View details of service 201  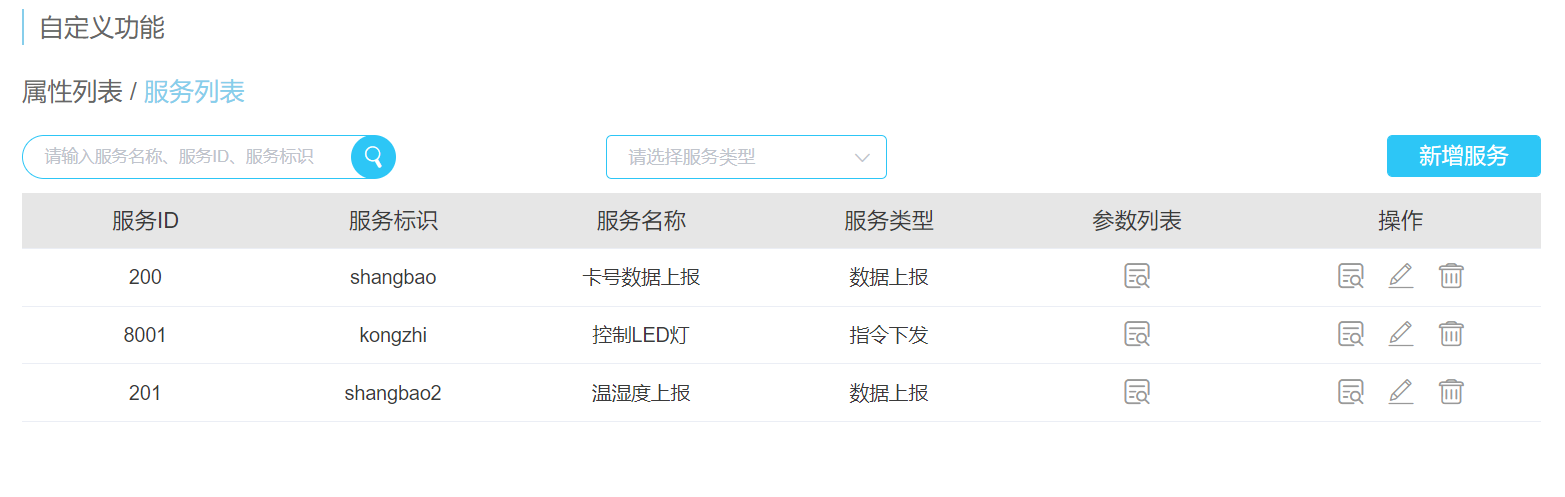pyautogui.click(x=1351, y=393)
